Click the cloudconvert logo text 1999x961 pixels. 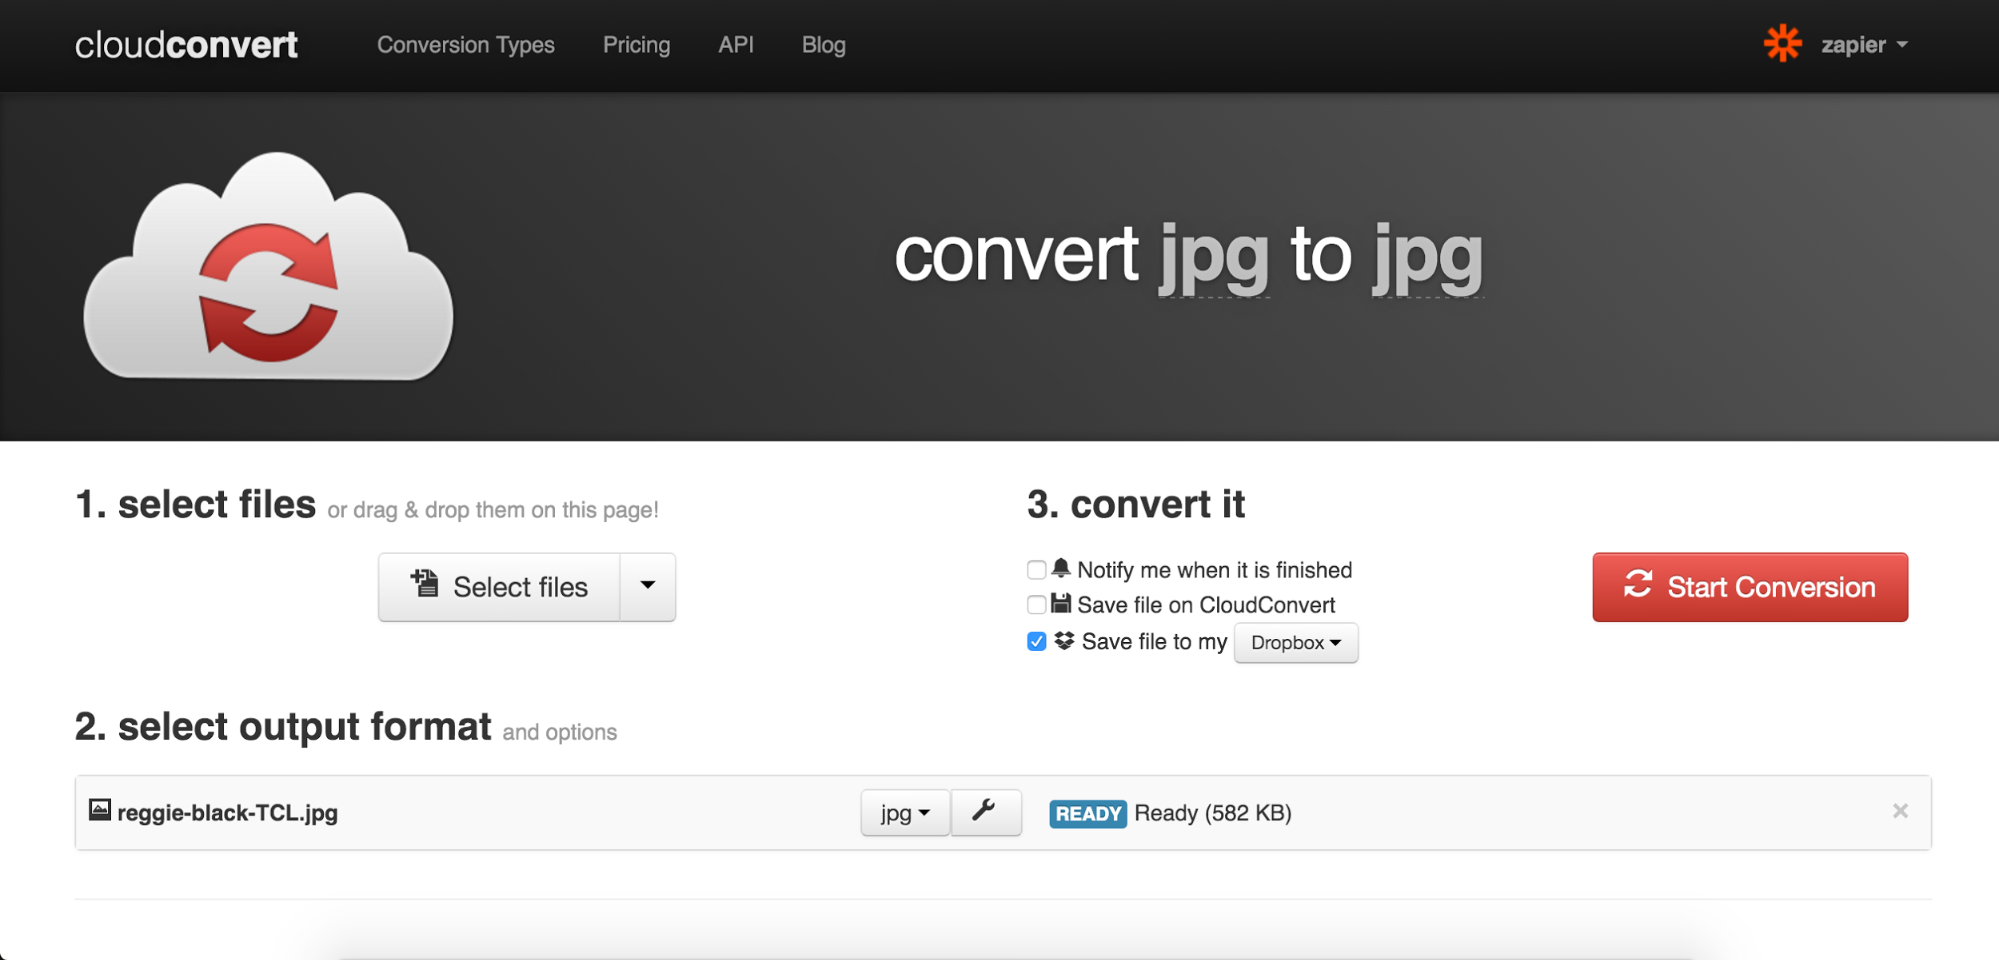click(x=186, y=45)
